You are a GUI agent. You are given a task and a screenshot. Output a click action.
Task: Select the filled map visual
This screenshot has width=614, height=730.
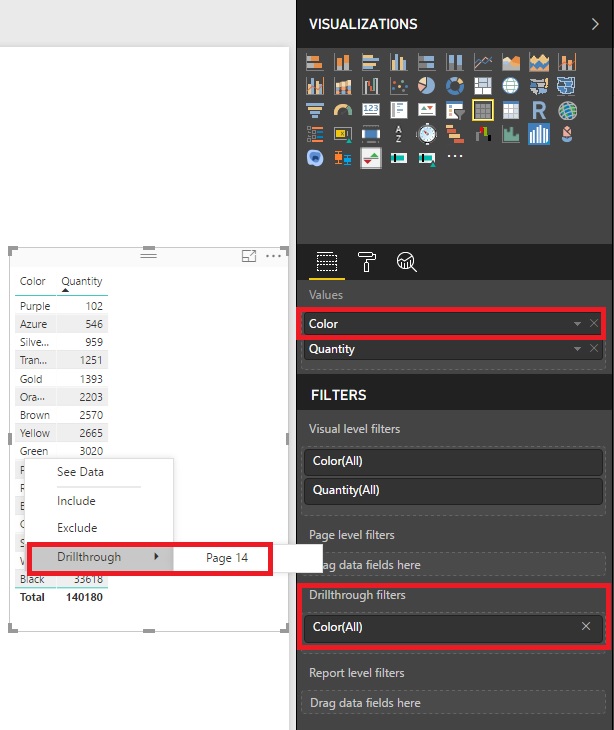coord(539,86)
